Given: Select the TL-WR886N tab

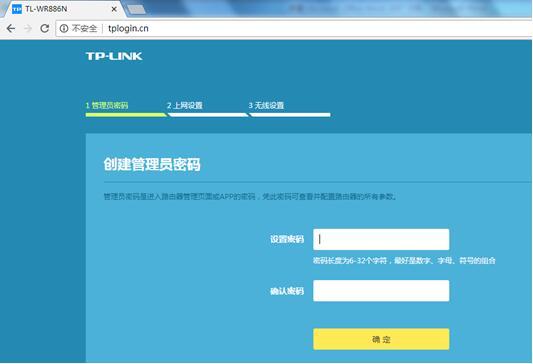Looking at the screenshot, I should [x=65, y=9].
